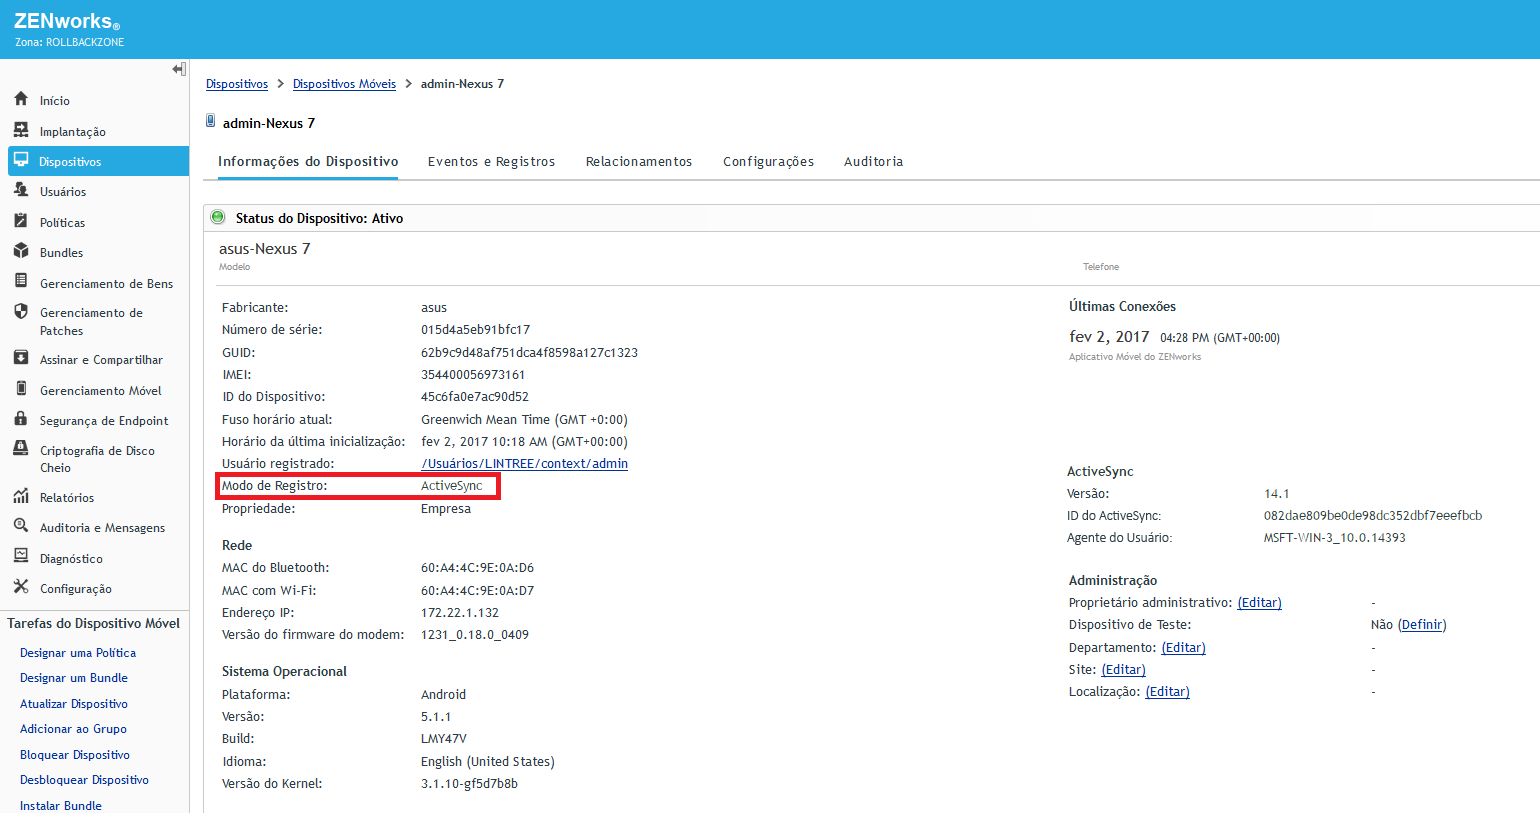1540x813 pixels.
Task: Click Designar uma Política task
Action: pos(78,653)
